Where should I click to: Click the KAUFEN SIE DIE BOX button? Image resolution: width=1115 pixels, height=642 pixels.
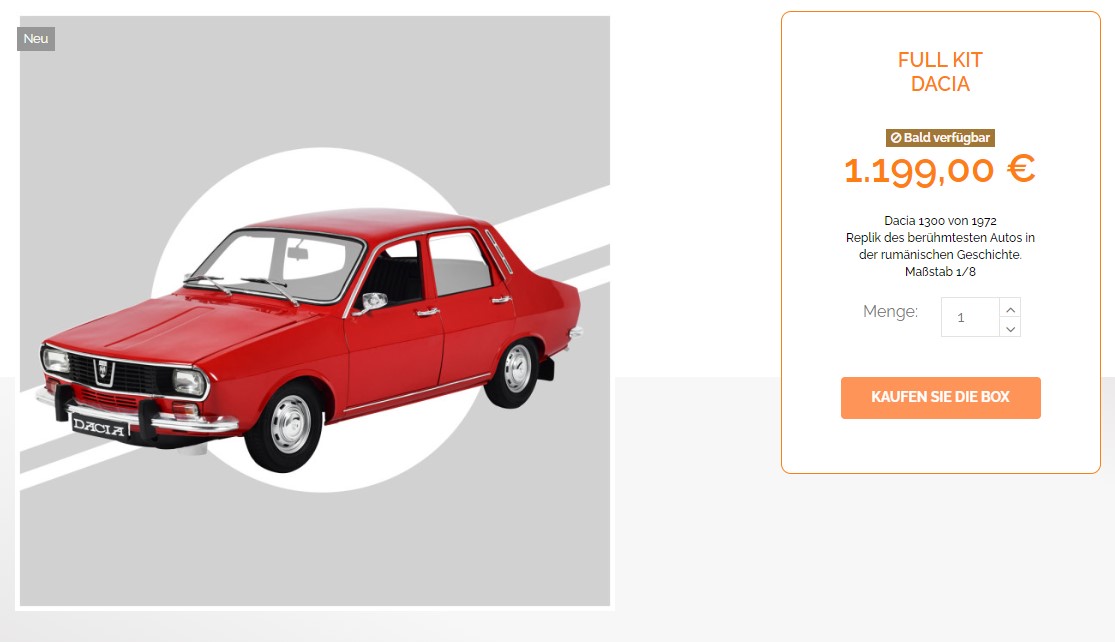point(940,397)
